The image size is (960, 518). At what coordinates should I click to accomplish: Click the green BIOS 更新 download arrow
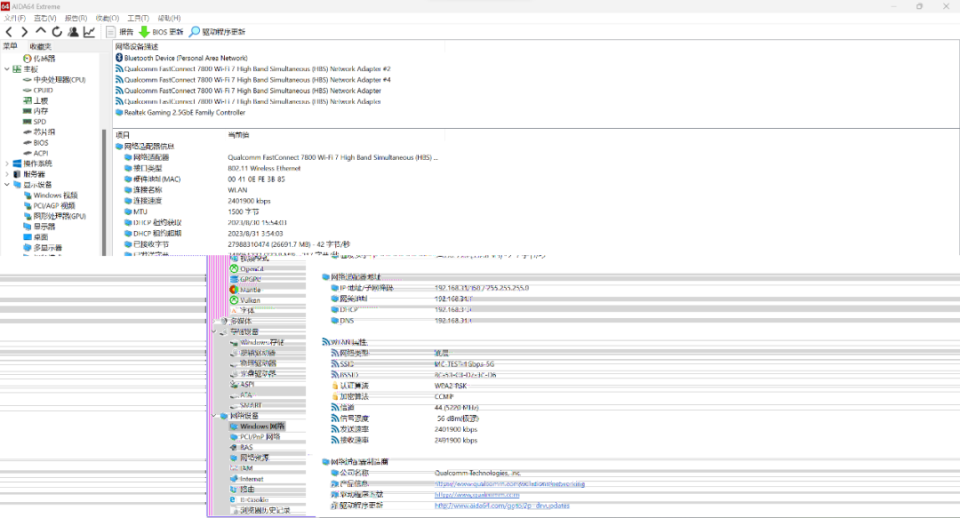(144, 32)
